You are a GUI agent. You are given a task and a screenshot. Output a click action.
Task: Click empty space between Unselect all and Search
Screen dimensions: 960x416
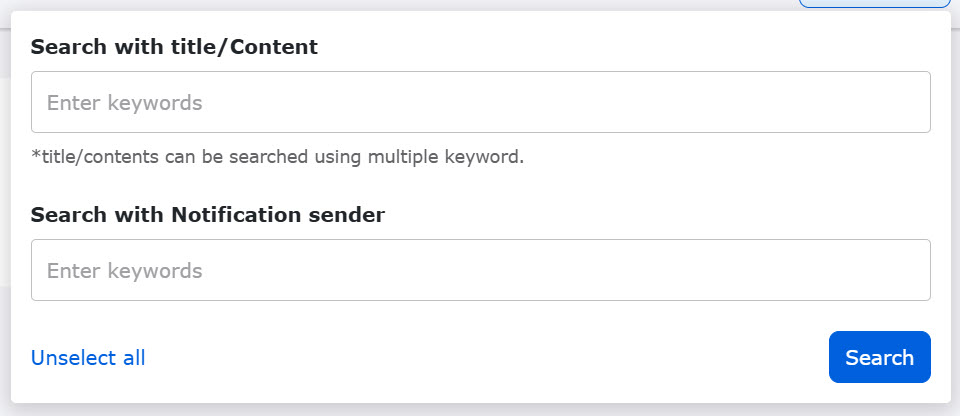(x=480, y=358)
